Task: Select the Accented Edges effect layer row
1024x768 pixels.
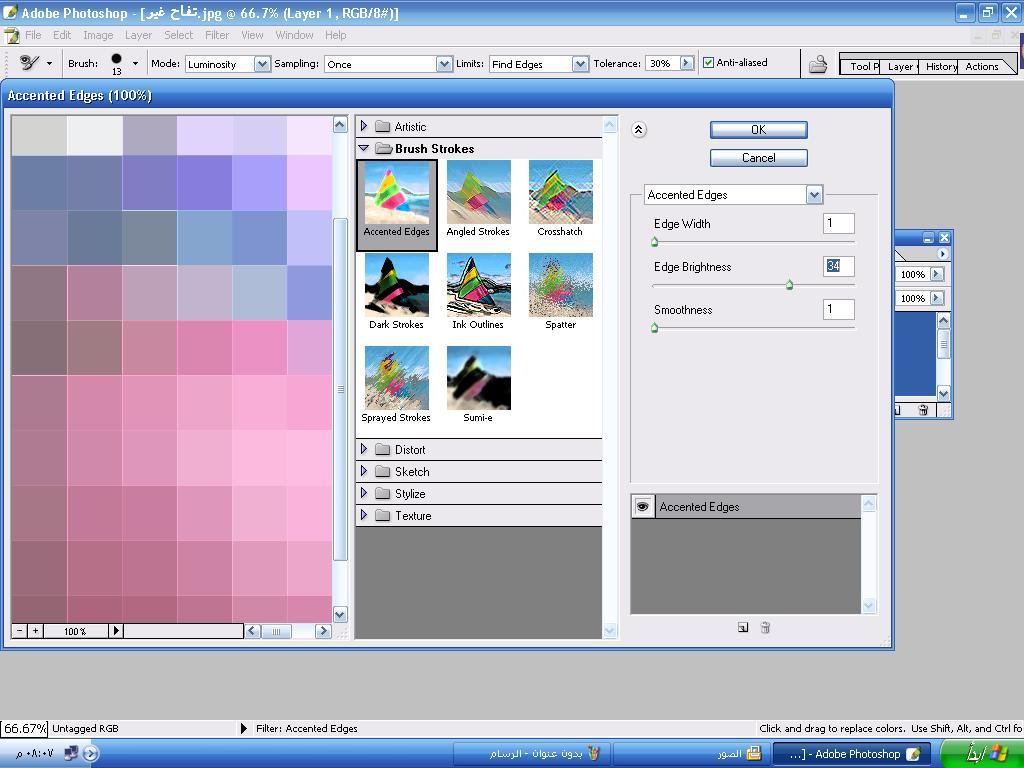Action: (746, 507)
